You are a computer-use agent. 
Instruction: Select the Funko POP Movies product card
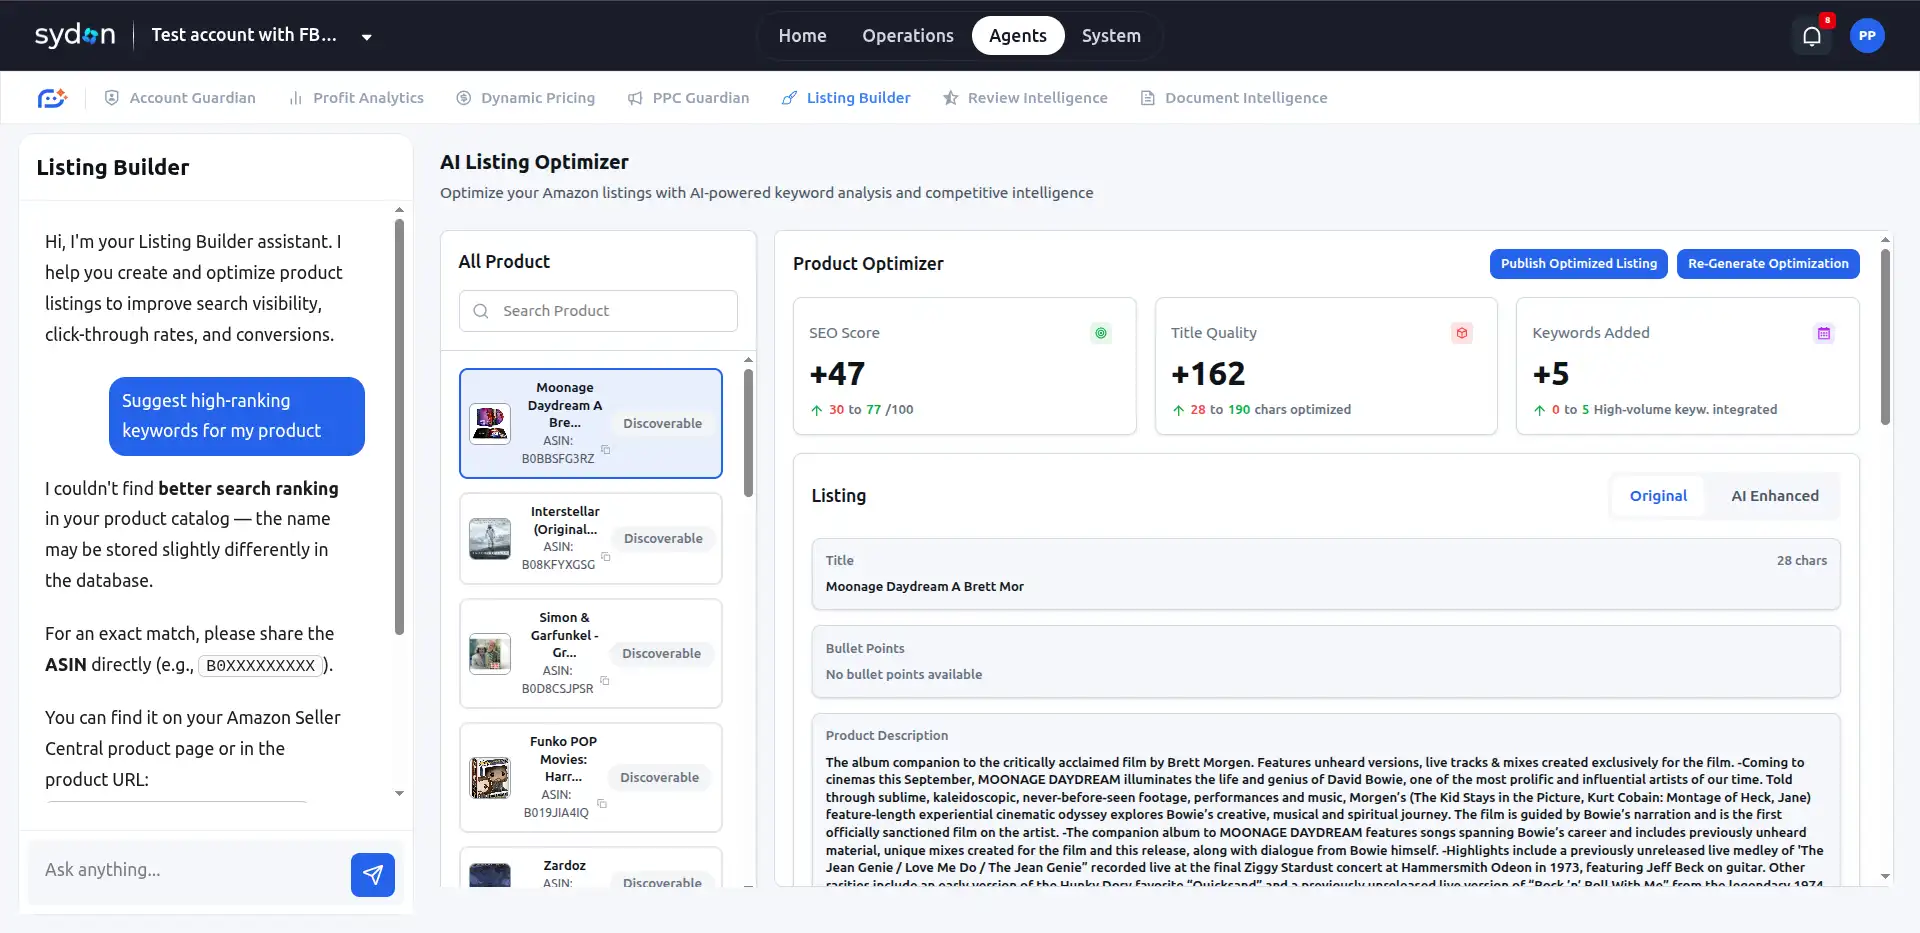[x=591, y=777]
